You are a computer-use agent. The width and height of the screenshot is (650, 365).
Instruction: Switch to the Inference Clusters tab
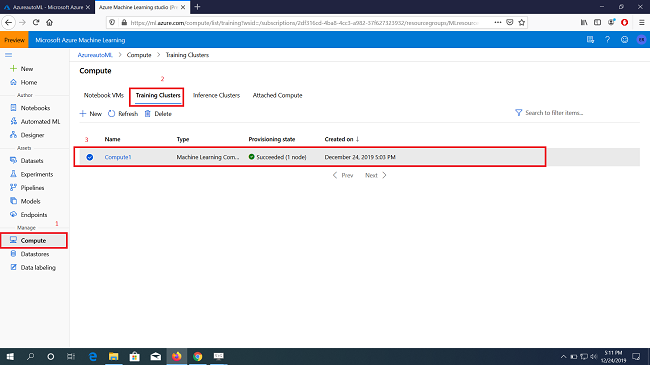pos(216,95)
